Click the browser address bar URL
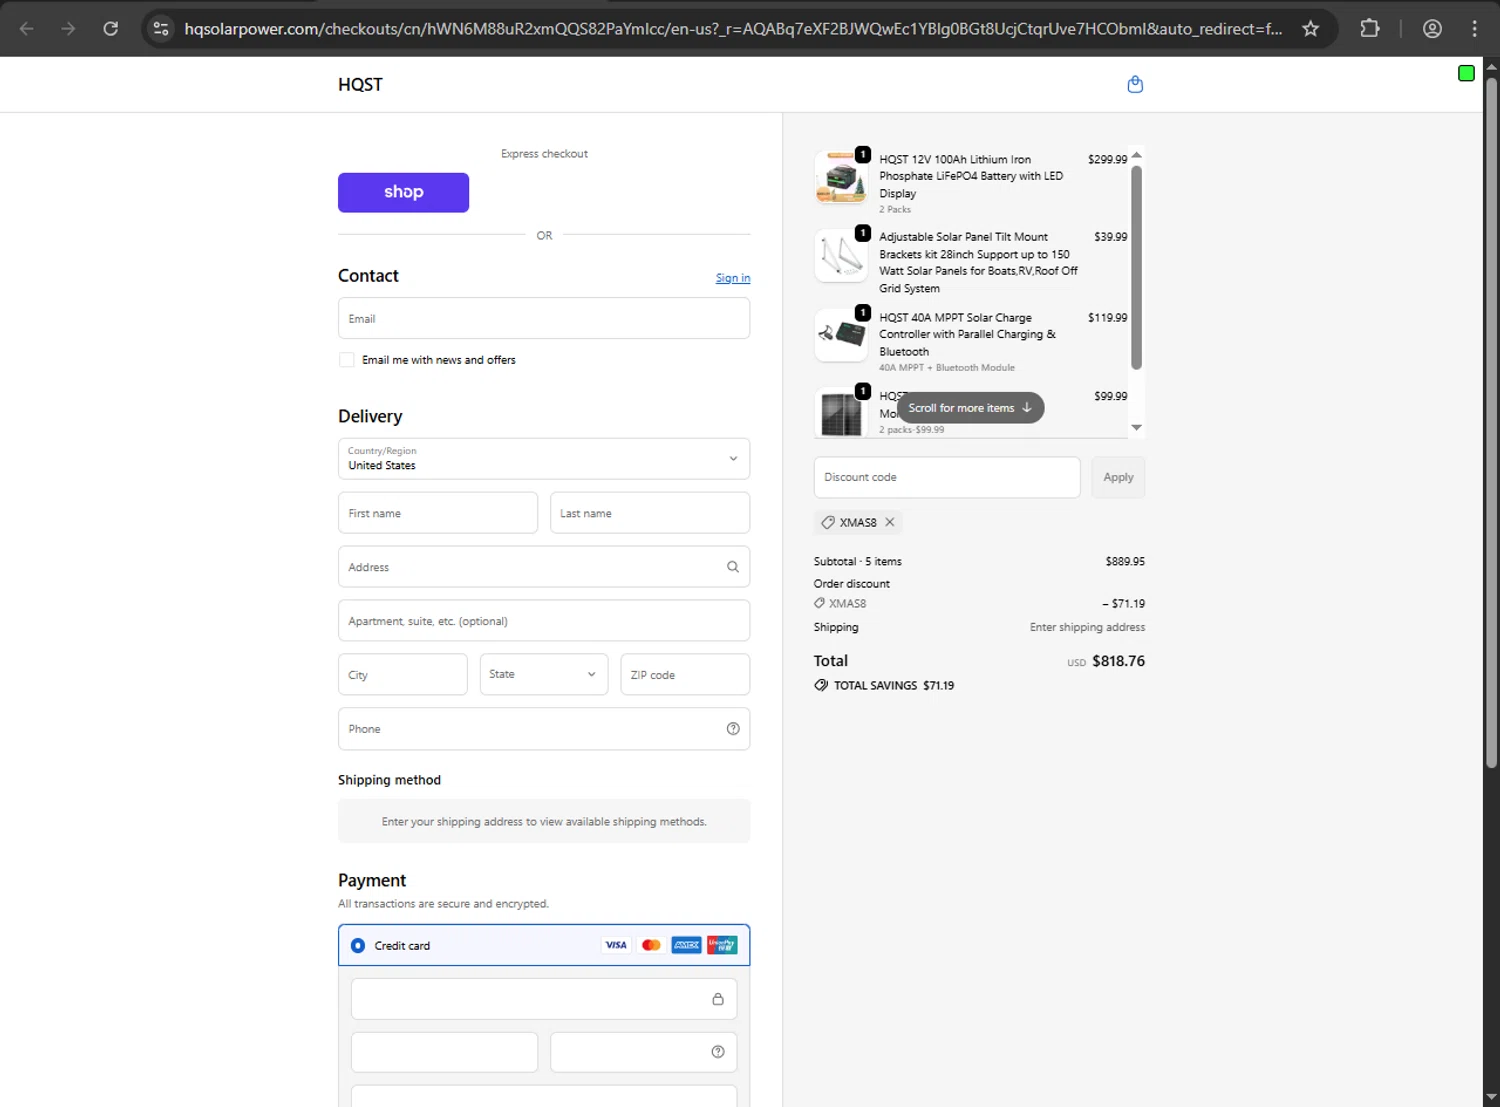1500x1107 pixels. pyautogui.click(x=733, y=28)
